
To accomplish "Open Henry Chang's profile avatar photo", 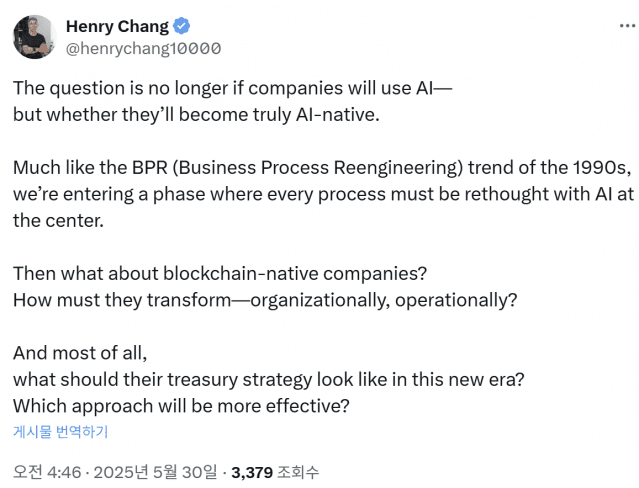I will [35, 37].
